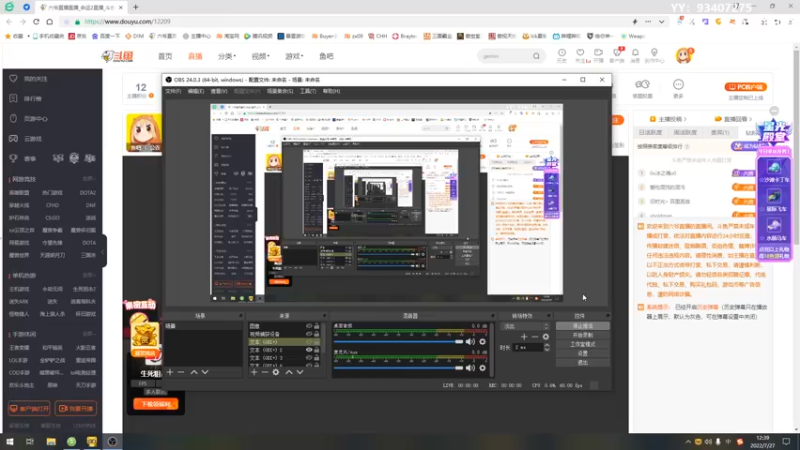Image resolution: width=800 pixels, height=450 pixels.
Task: Move source up in Sources panel
Action: point(289,372)
